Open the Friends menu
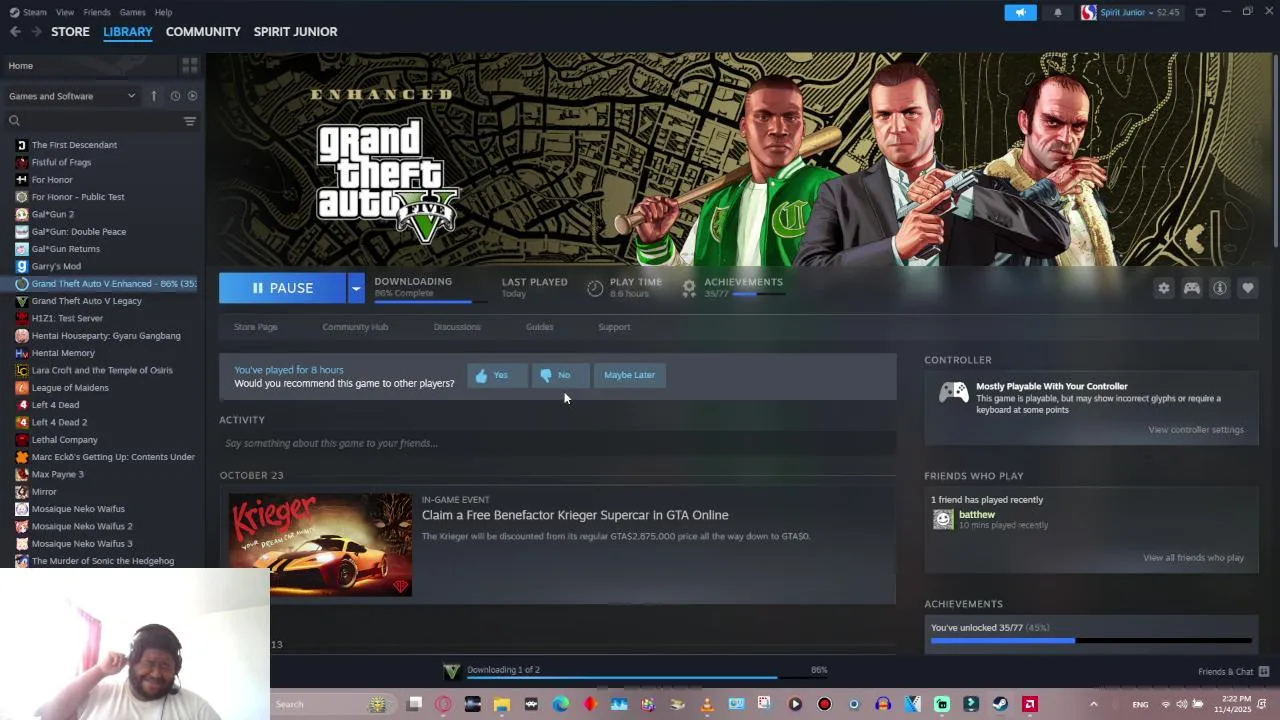The image size is (1280, 720). 97,12
